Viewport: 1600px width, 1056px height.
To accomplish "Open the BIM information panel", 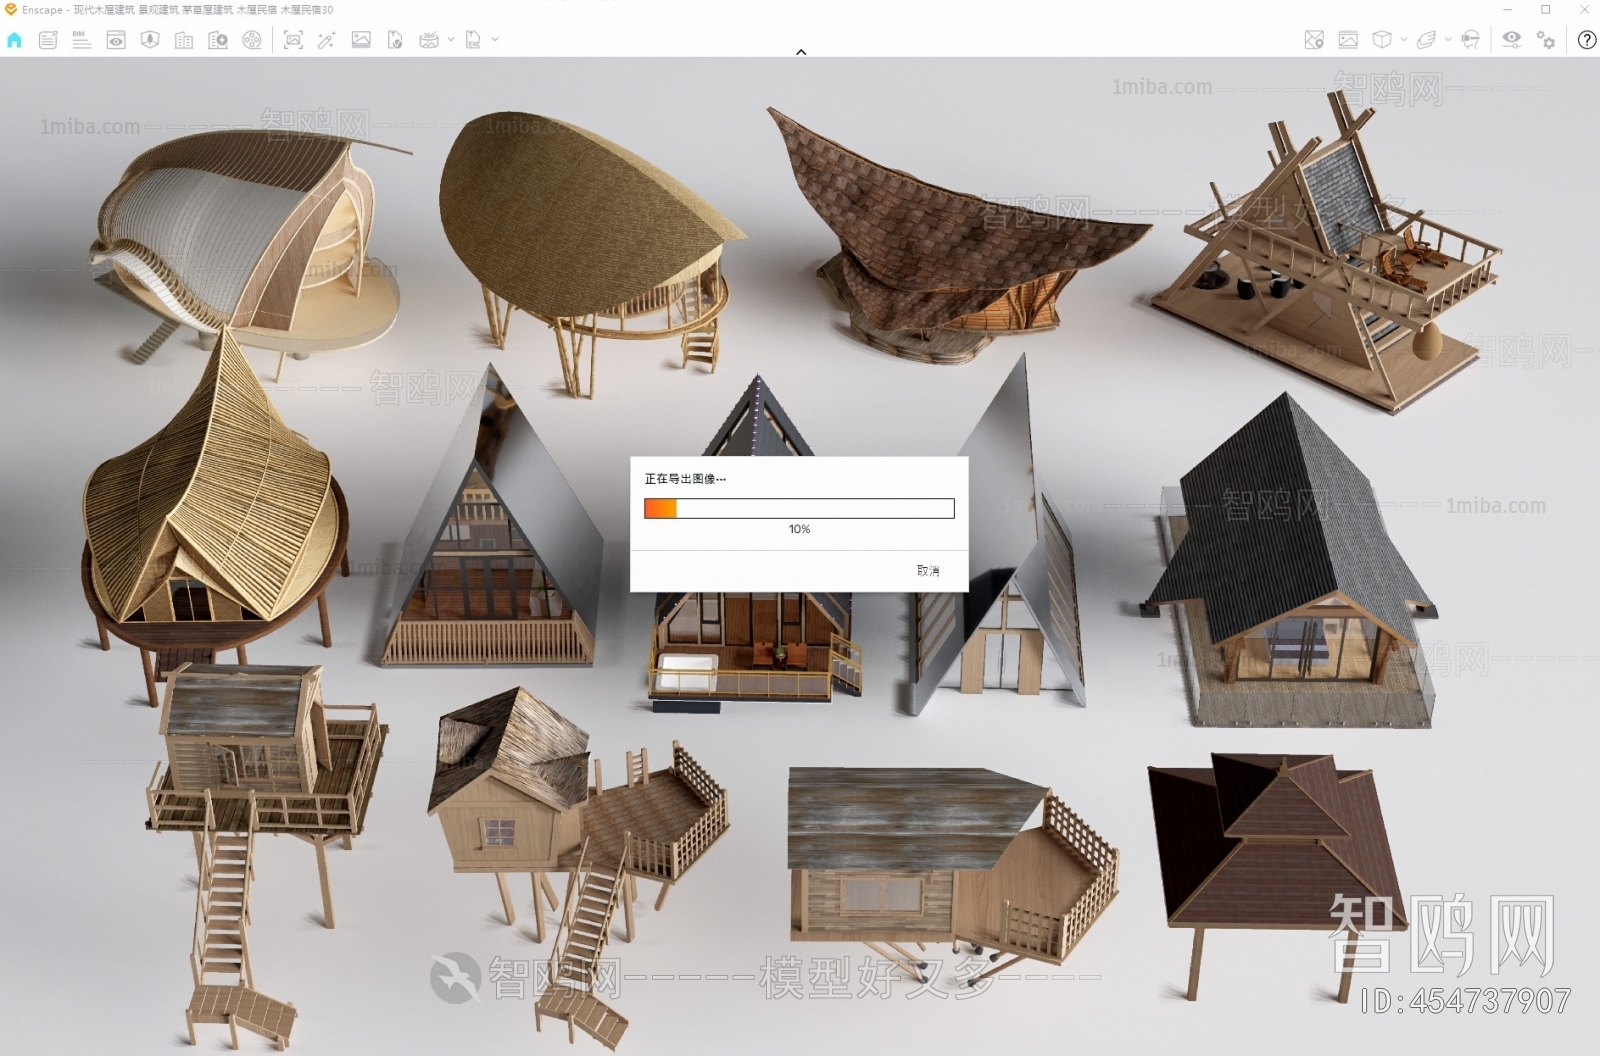I will click(x=82, y=40).
